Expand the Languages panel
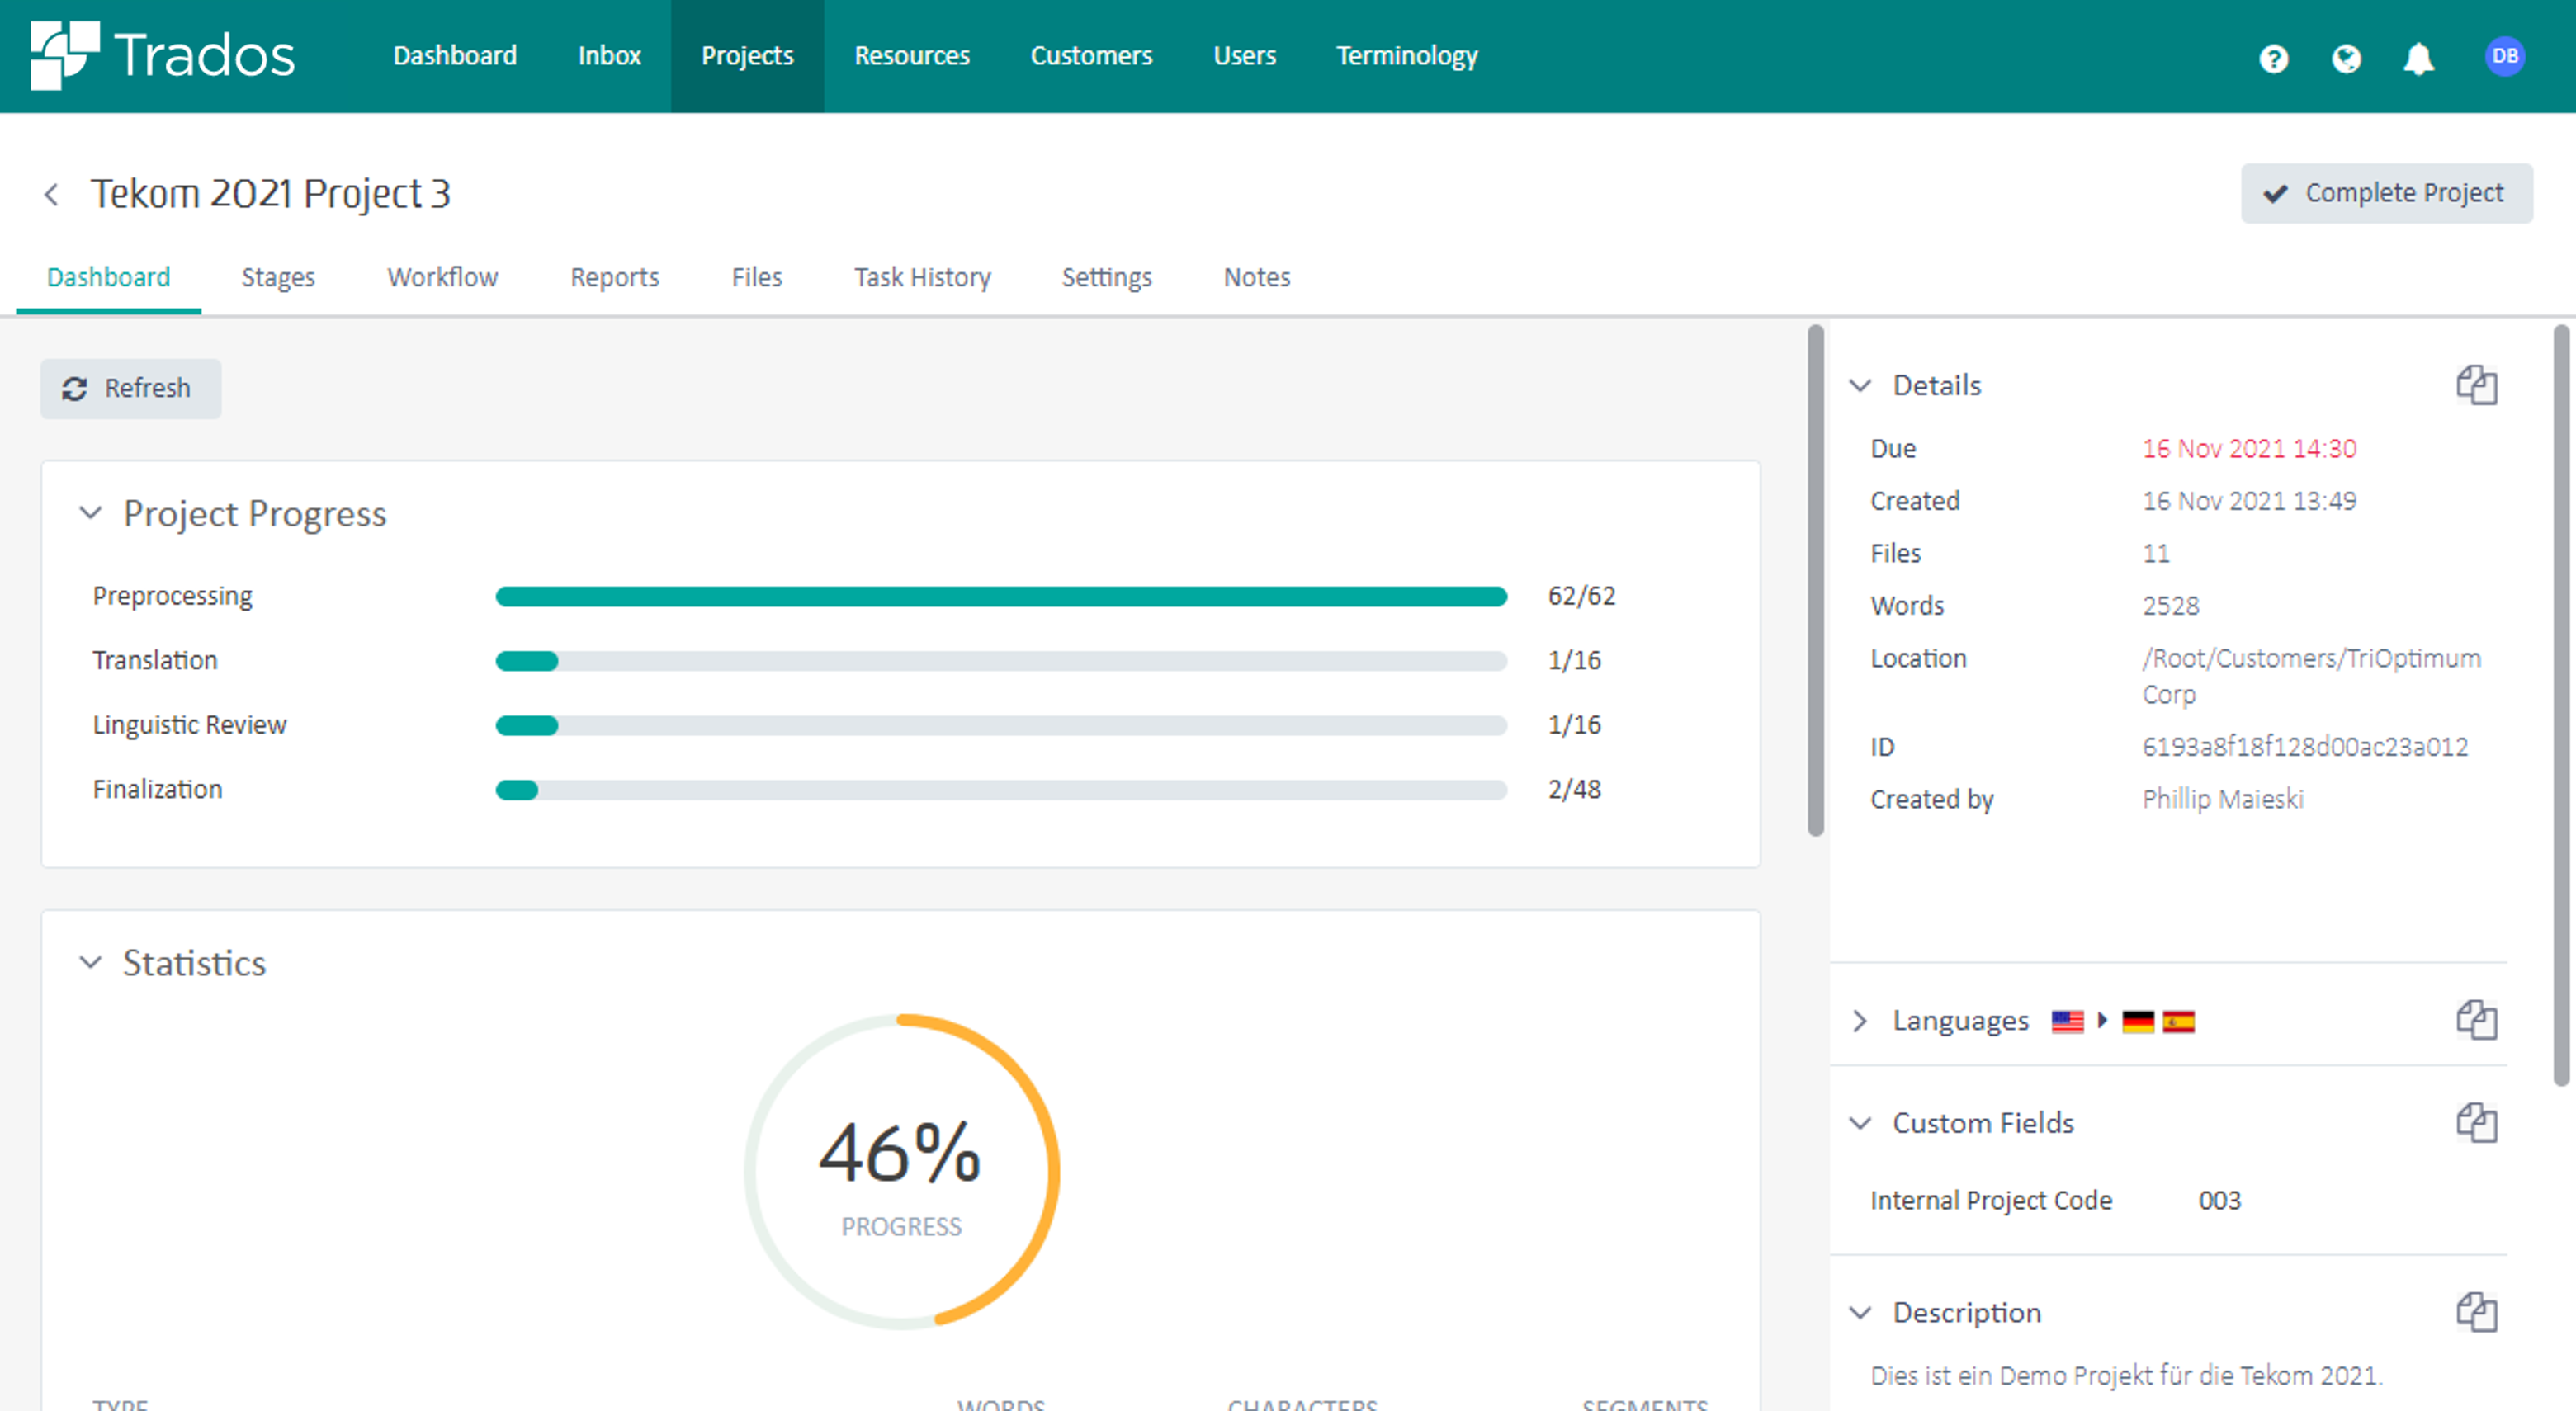This screenshot has height=1411, width=2576. 1860,1020
